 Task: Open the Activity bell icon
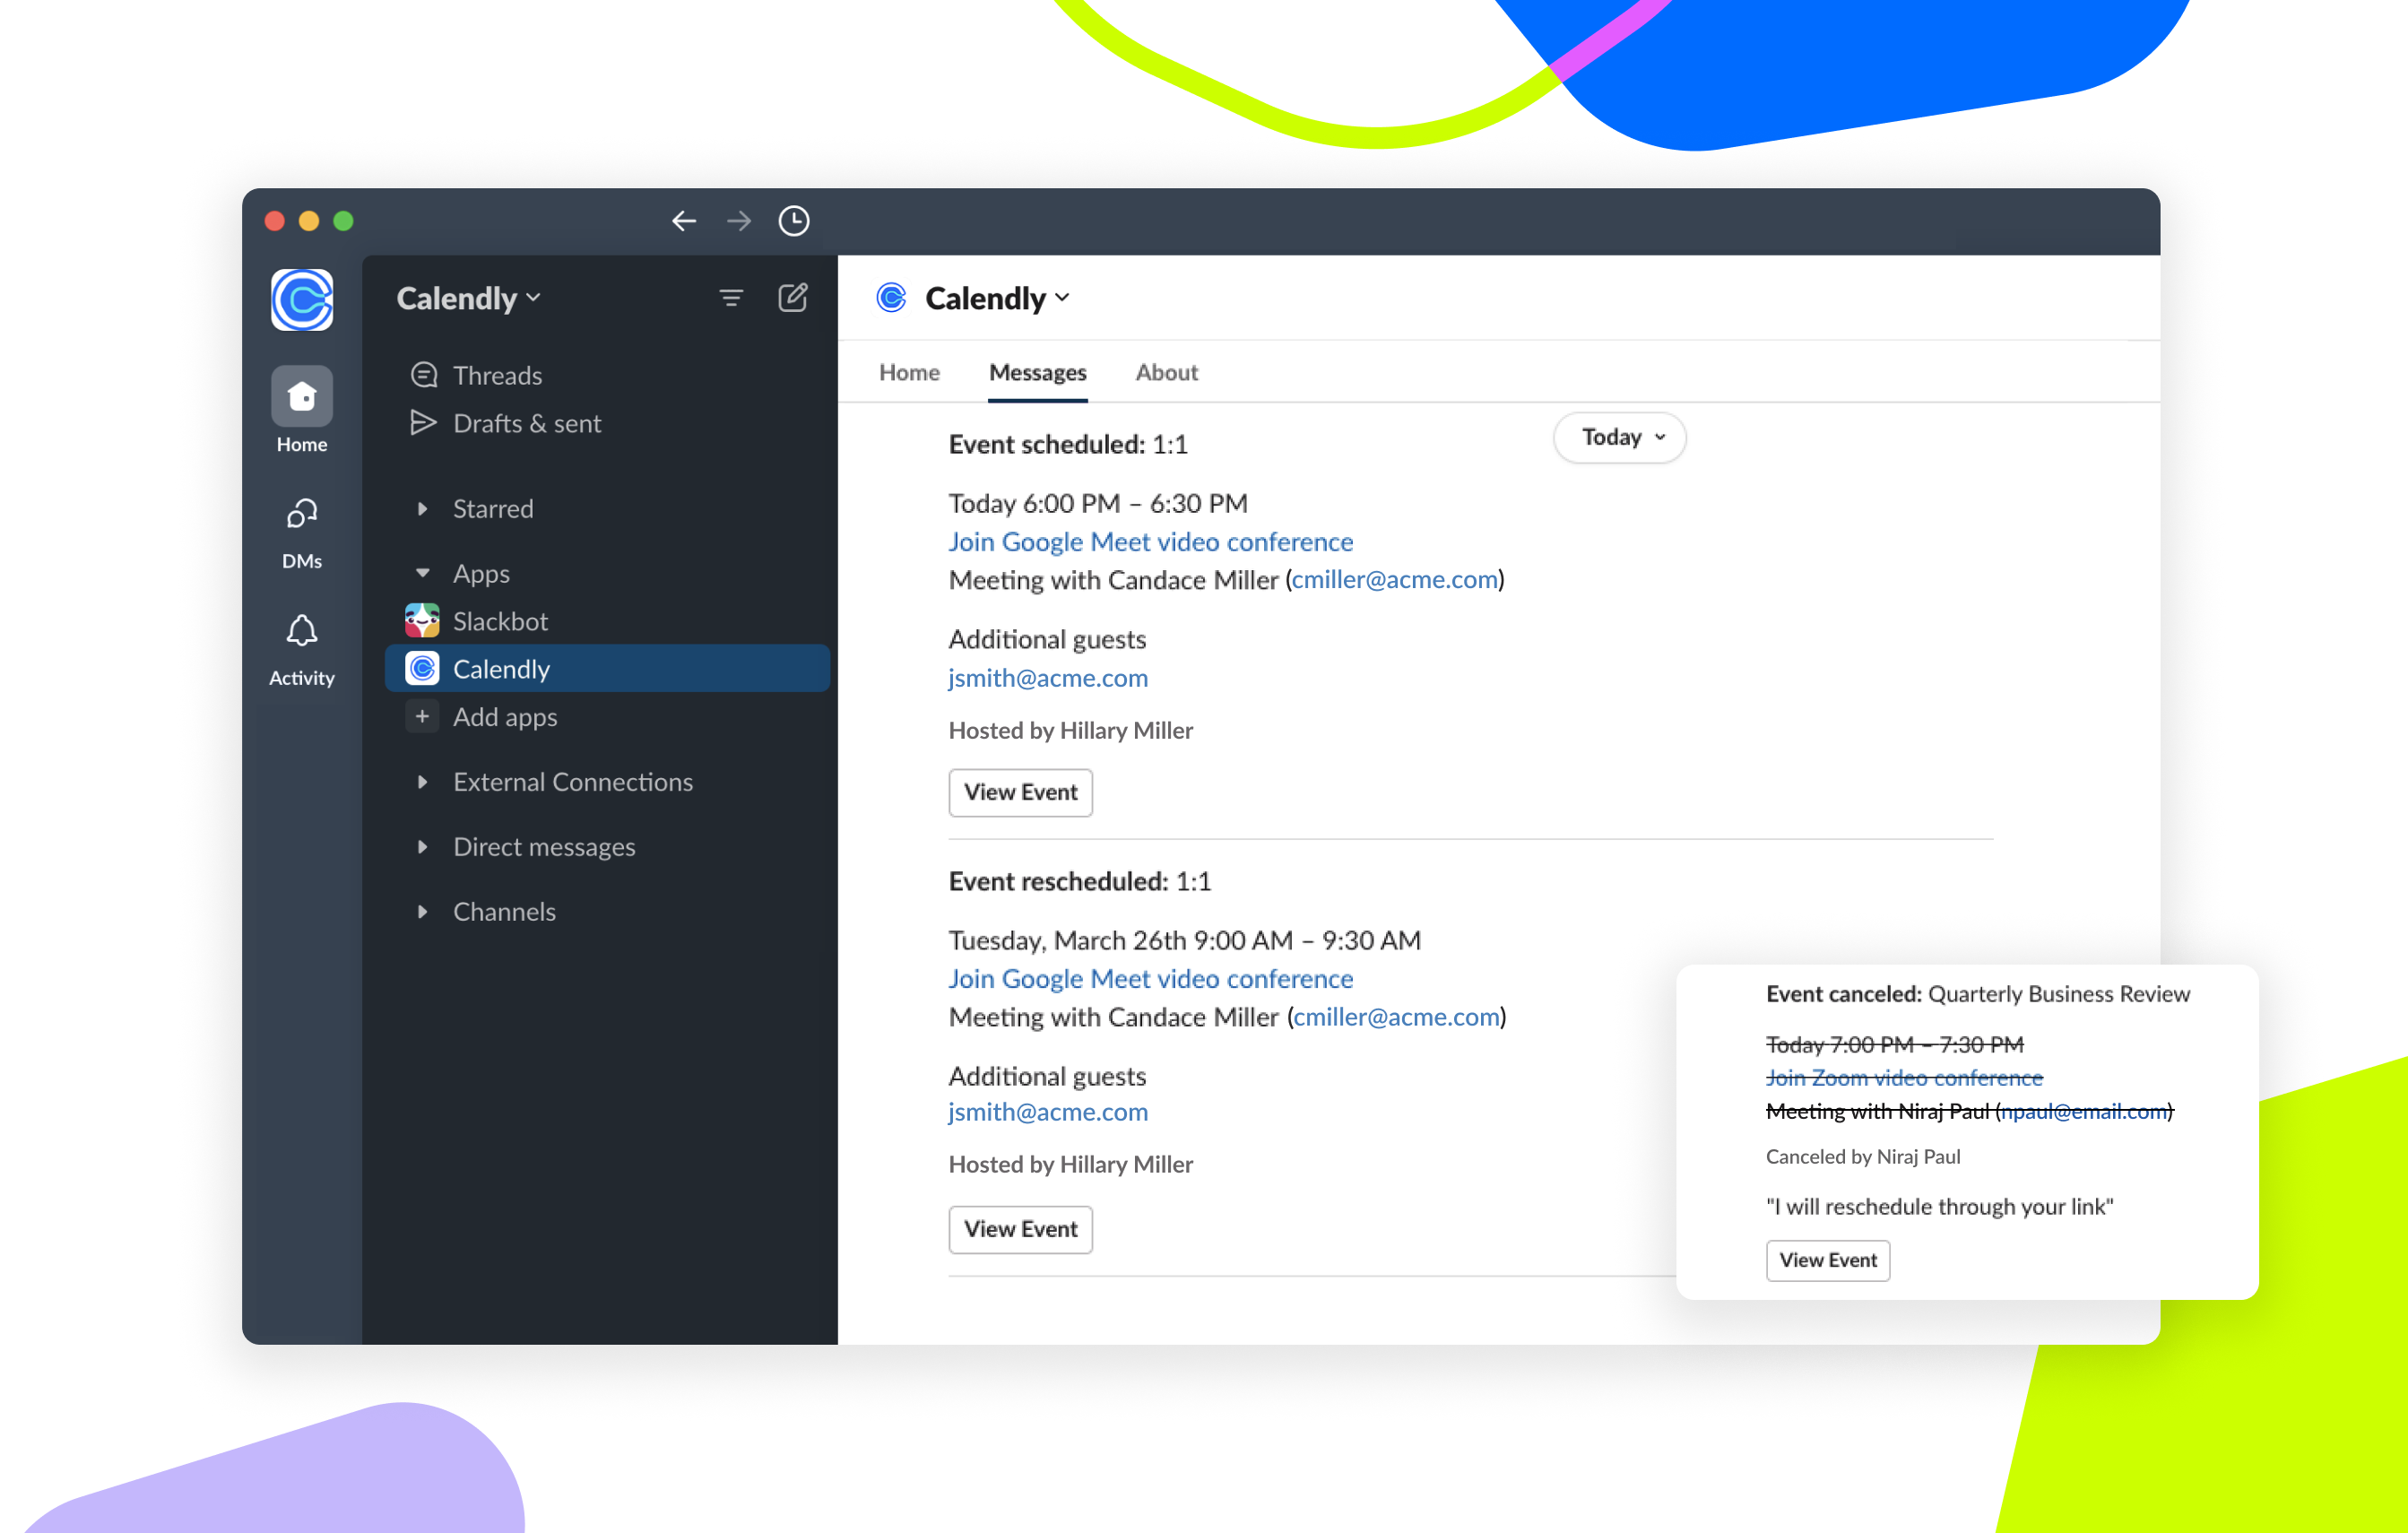click(302, 631)
